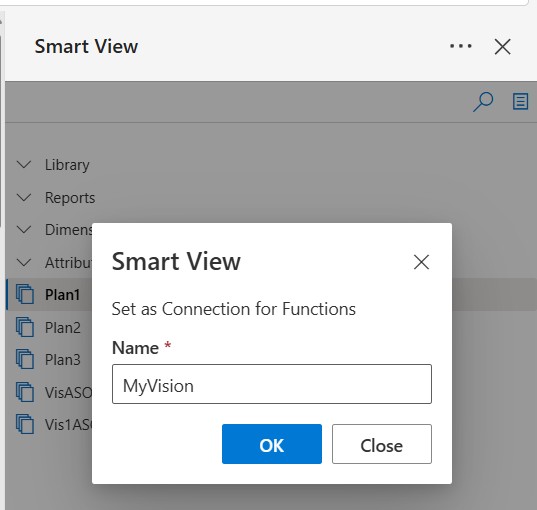
Task: Expand the Library chevron
Action: coord(24,165)
